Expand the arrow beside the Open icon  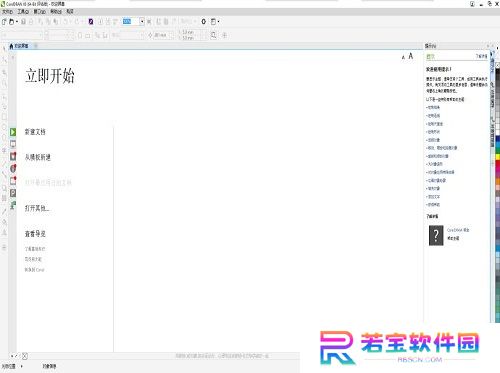pyautogui.click(x=17, y=22)
